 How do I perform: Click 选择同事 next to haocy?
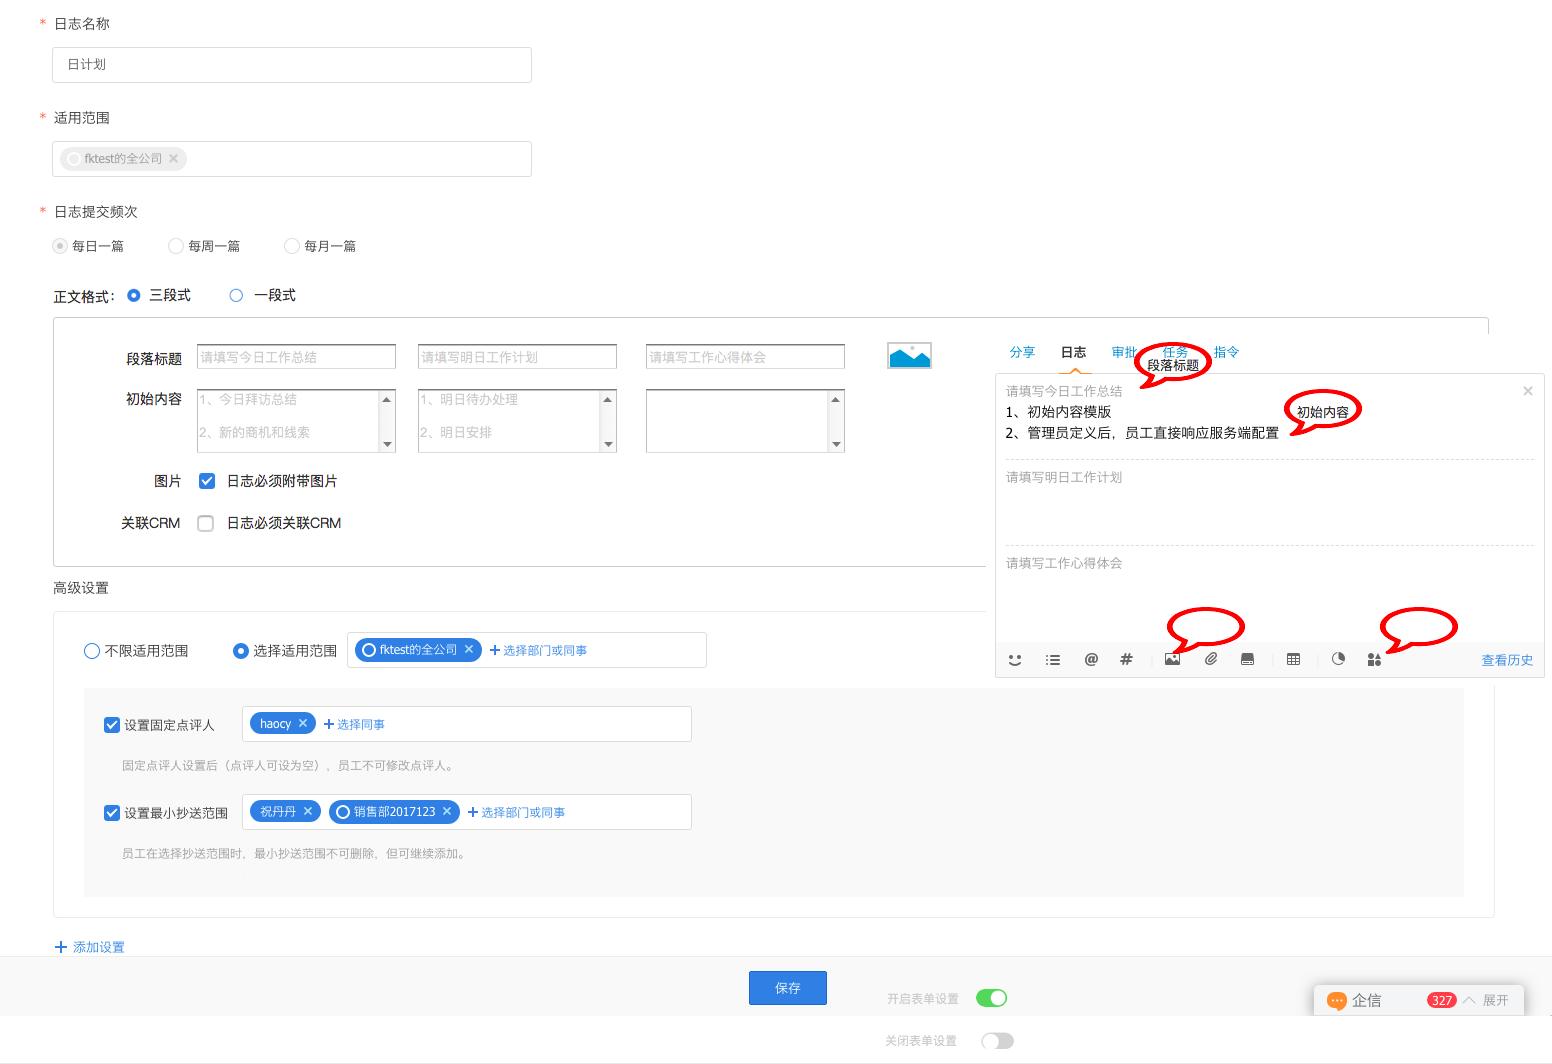point(354,724)
